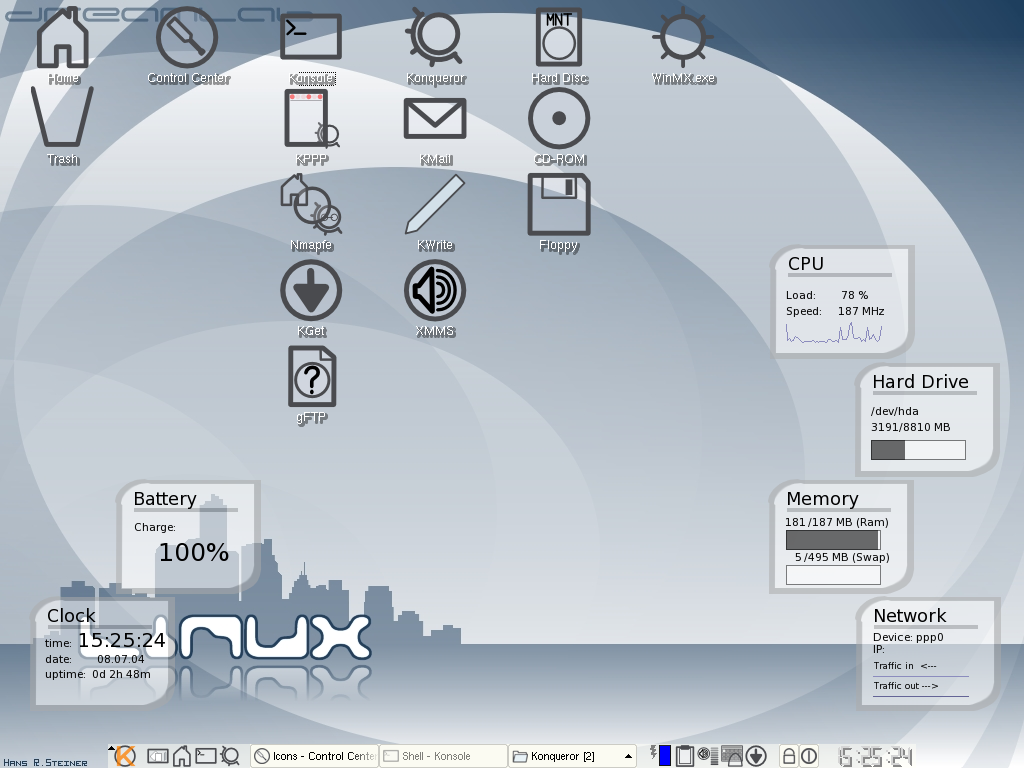Image resolution: width=1024 pixels, height=768 pixels.
Task: Click the CPU Speed 187 MHz value
Action: click(x=861, y=312)
